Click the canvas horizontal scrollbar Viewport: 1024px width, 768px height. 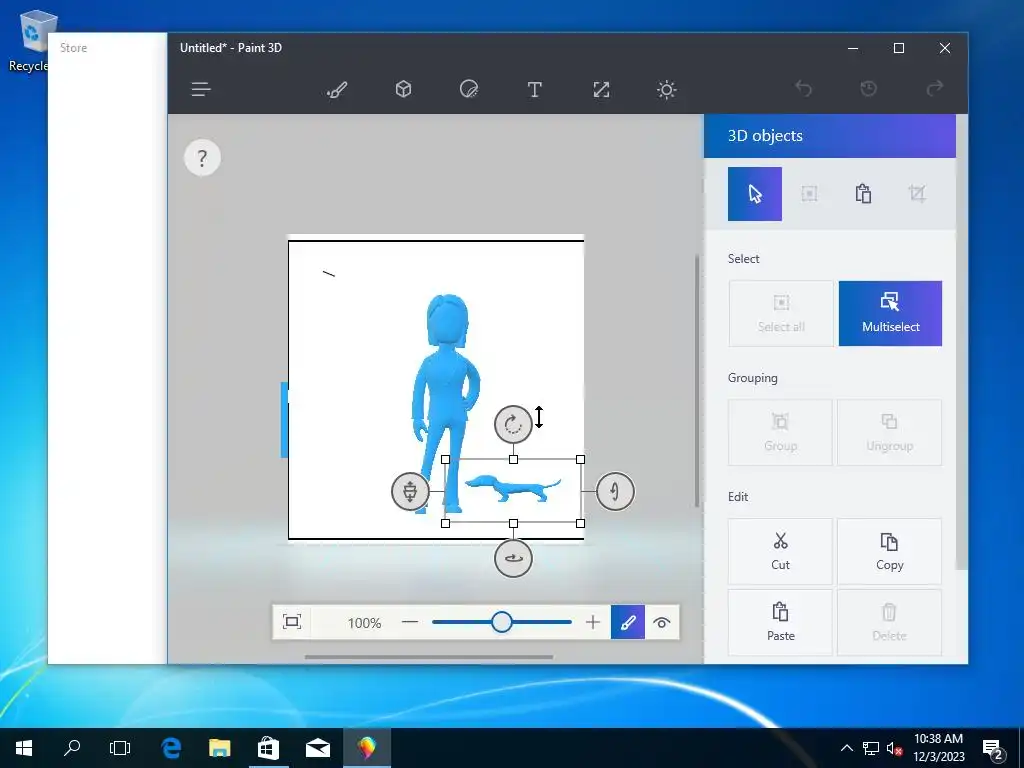point(429,657)
